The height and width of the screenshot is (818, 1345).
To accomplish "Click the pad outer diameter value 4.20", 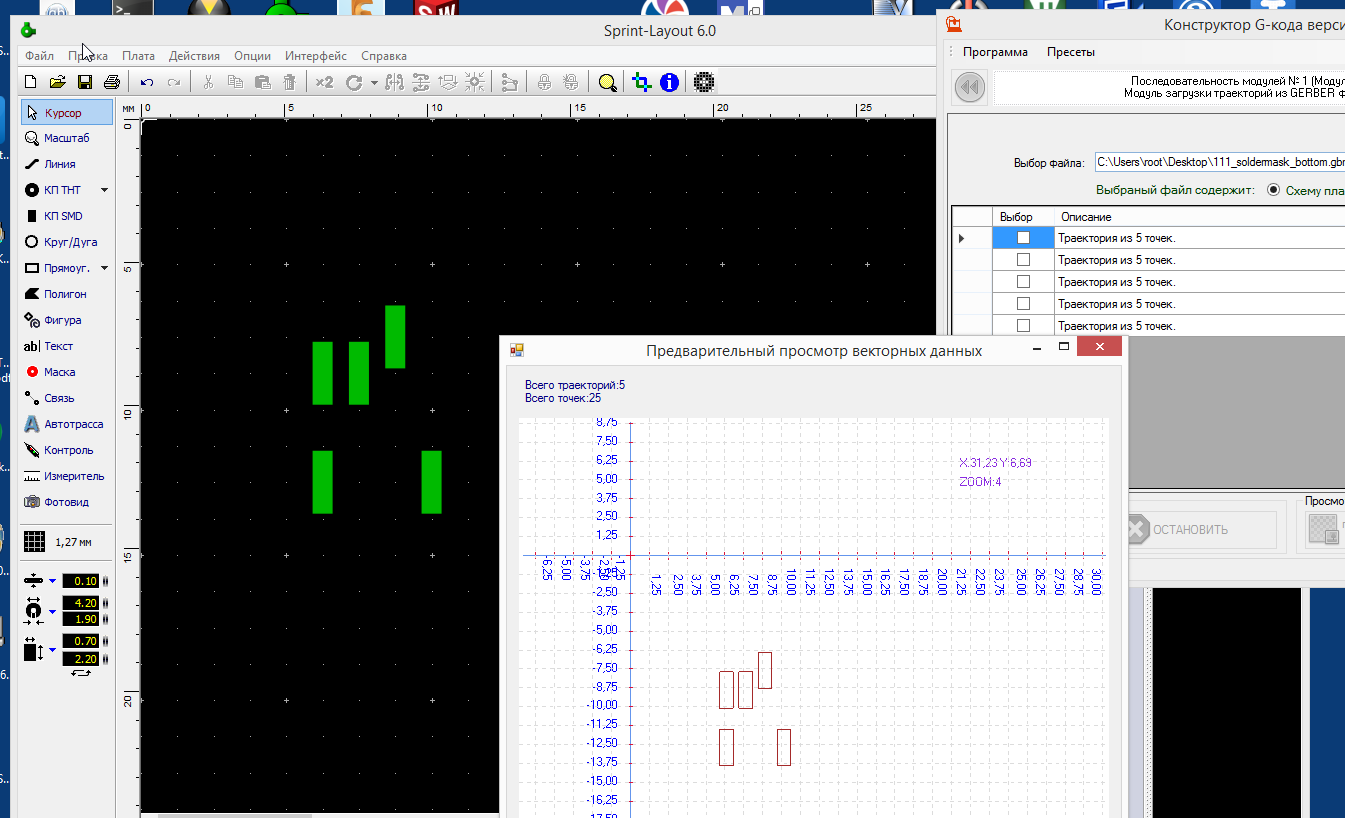I will pos(82,603).
